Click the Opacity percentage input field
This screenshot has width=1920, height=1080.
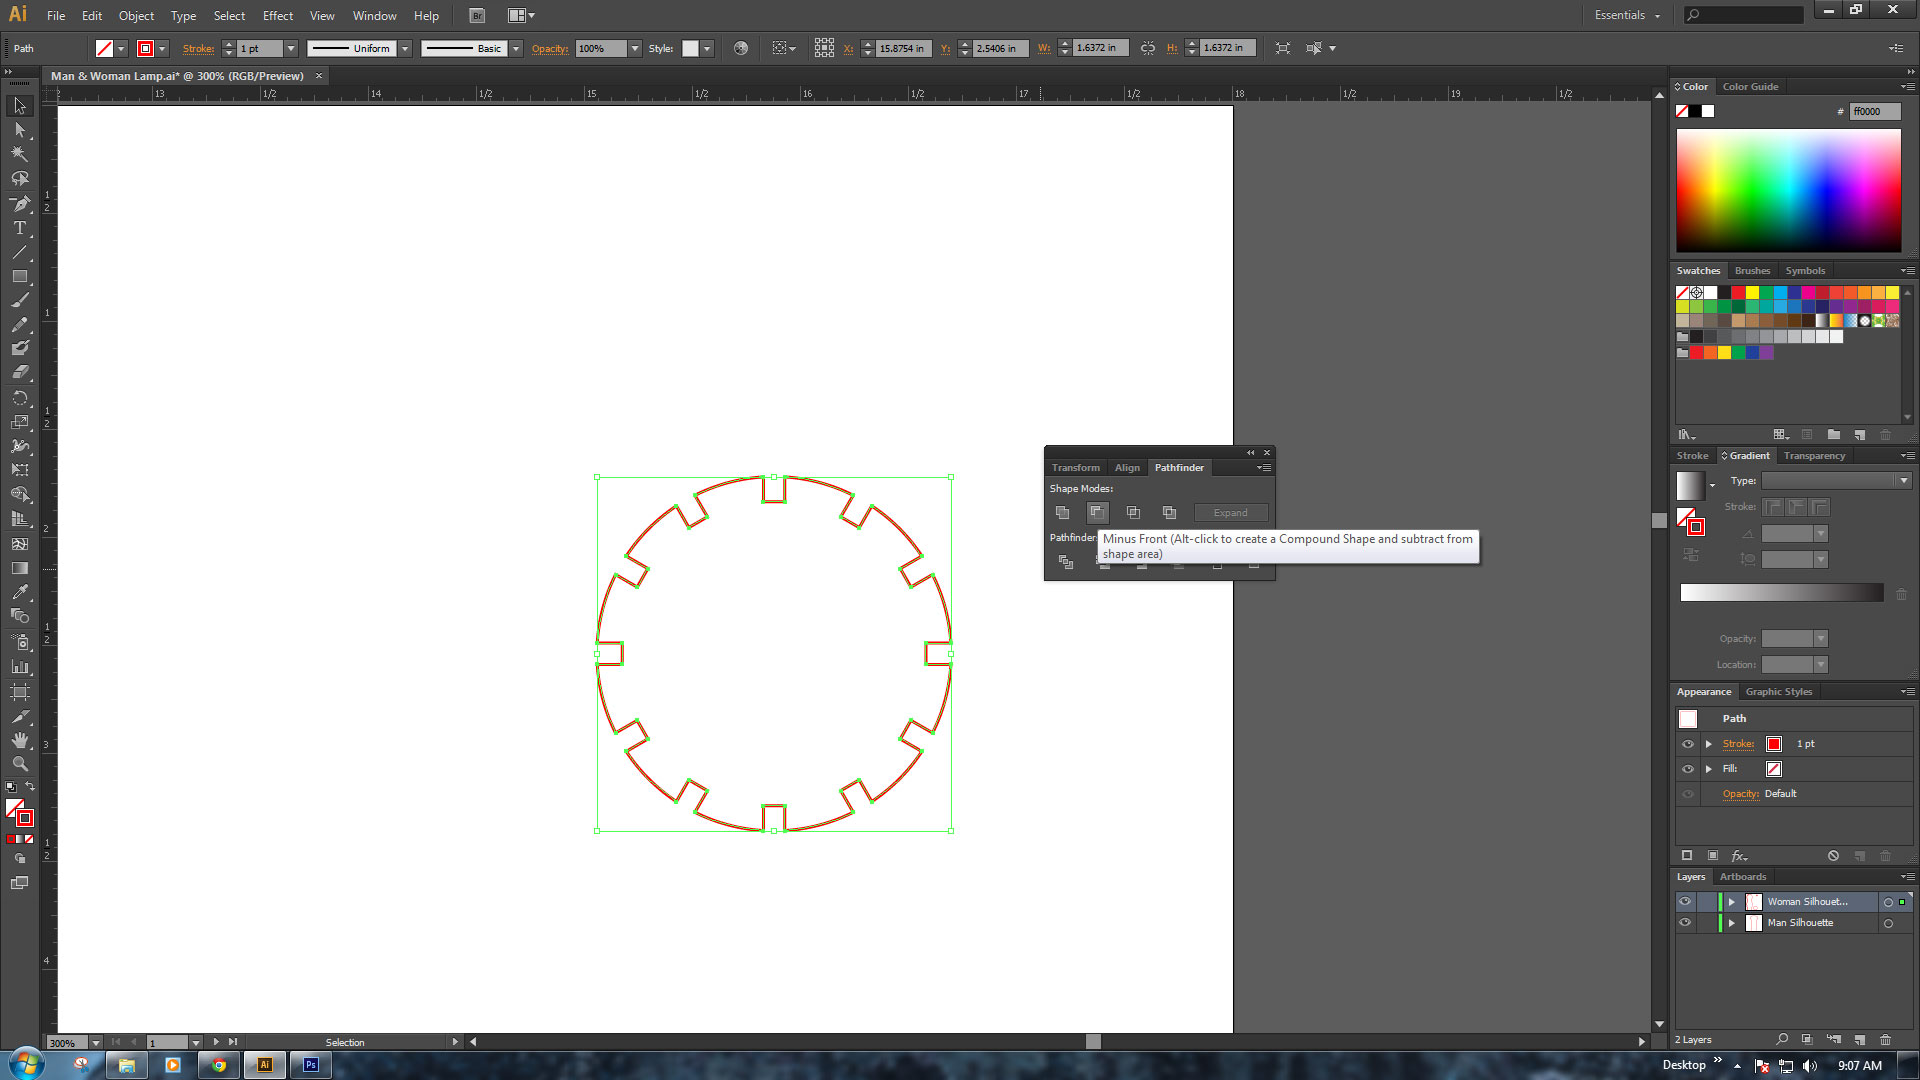coord(599,47)
